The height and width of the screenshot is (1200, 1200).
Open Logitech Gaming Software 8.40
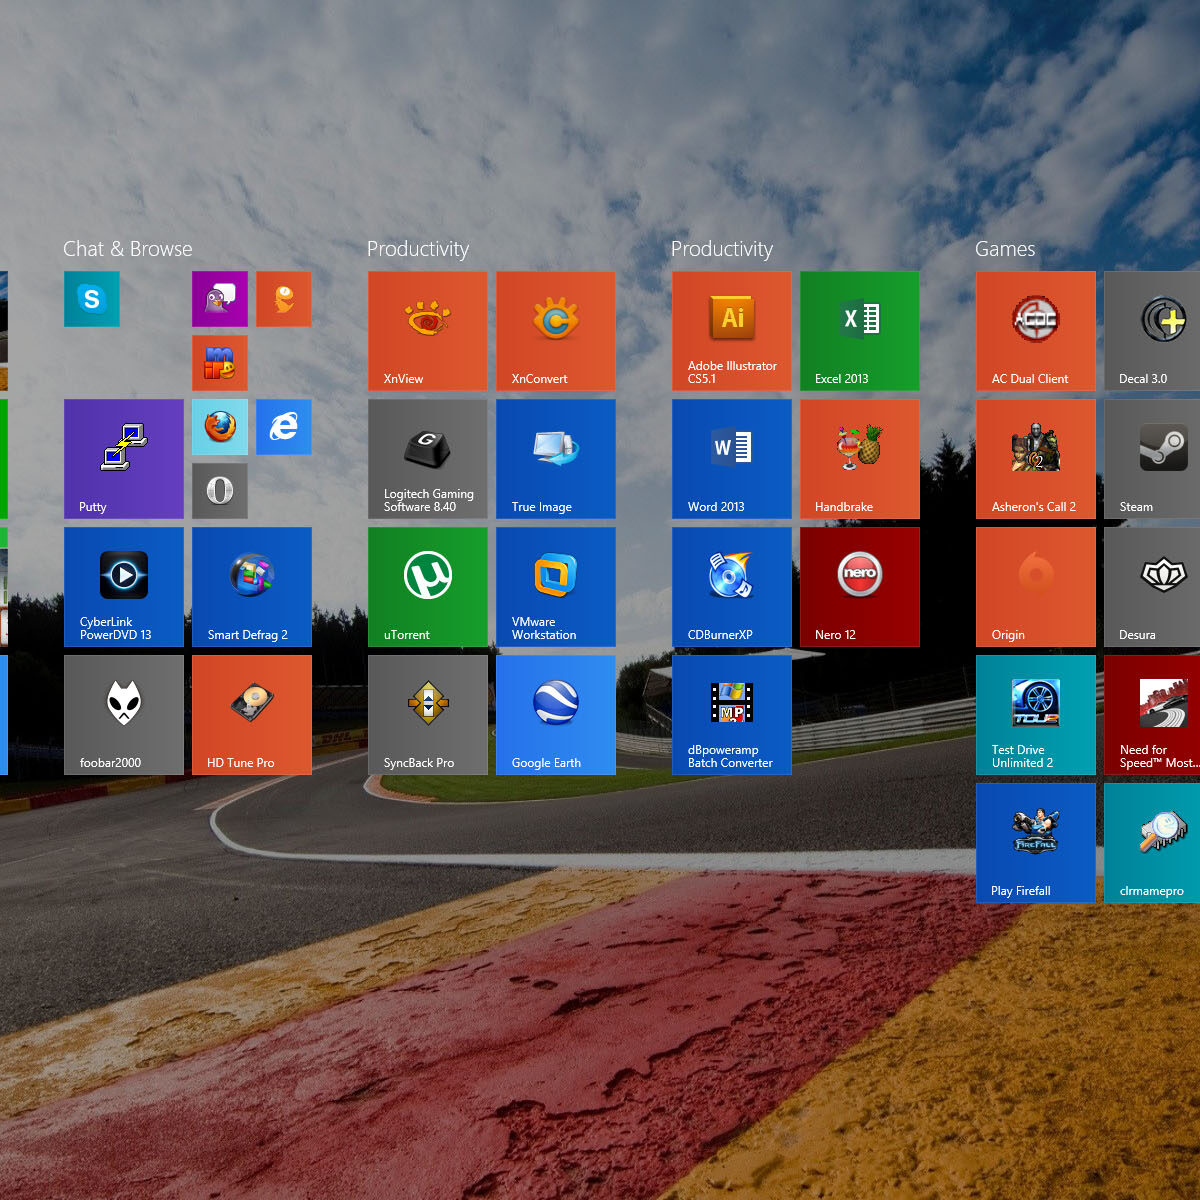428,459
